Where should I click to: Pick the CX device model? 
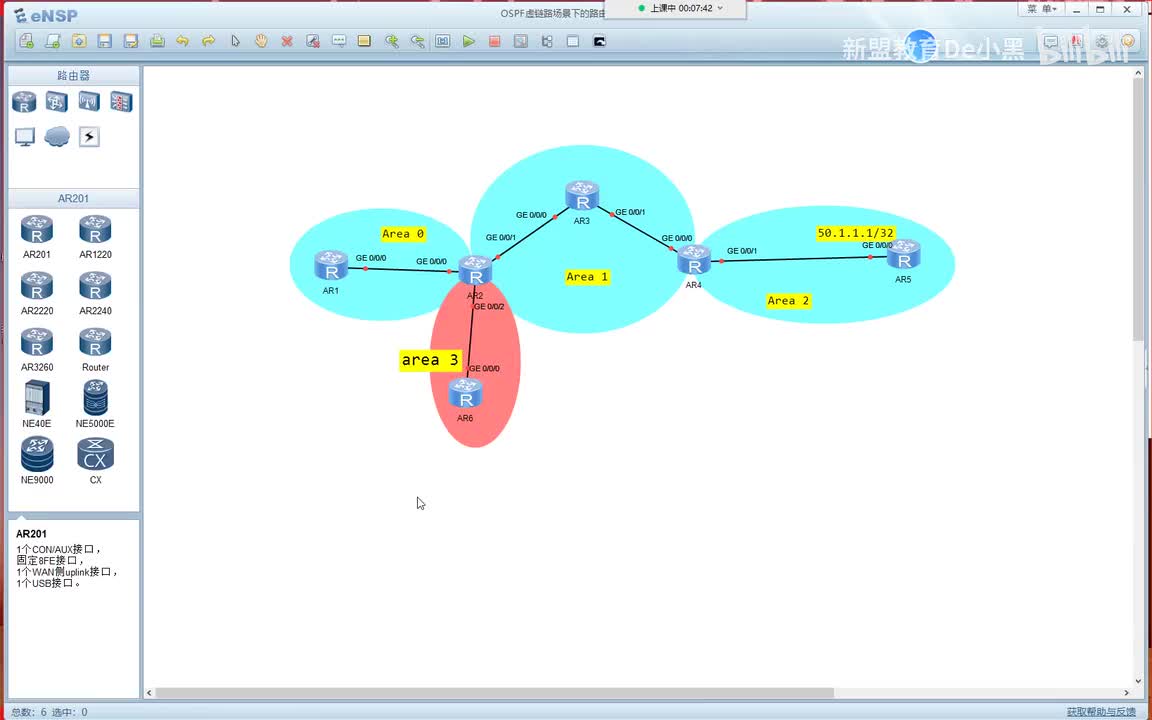pyautogui.click(x=96, y=461)
